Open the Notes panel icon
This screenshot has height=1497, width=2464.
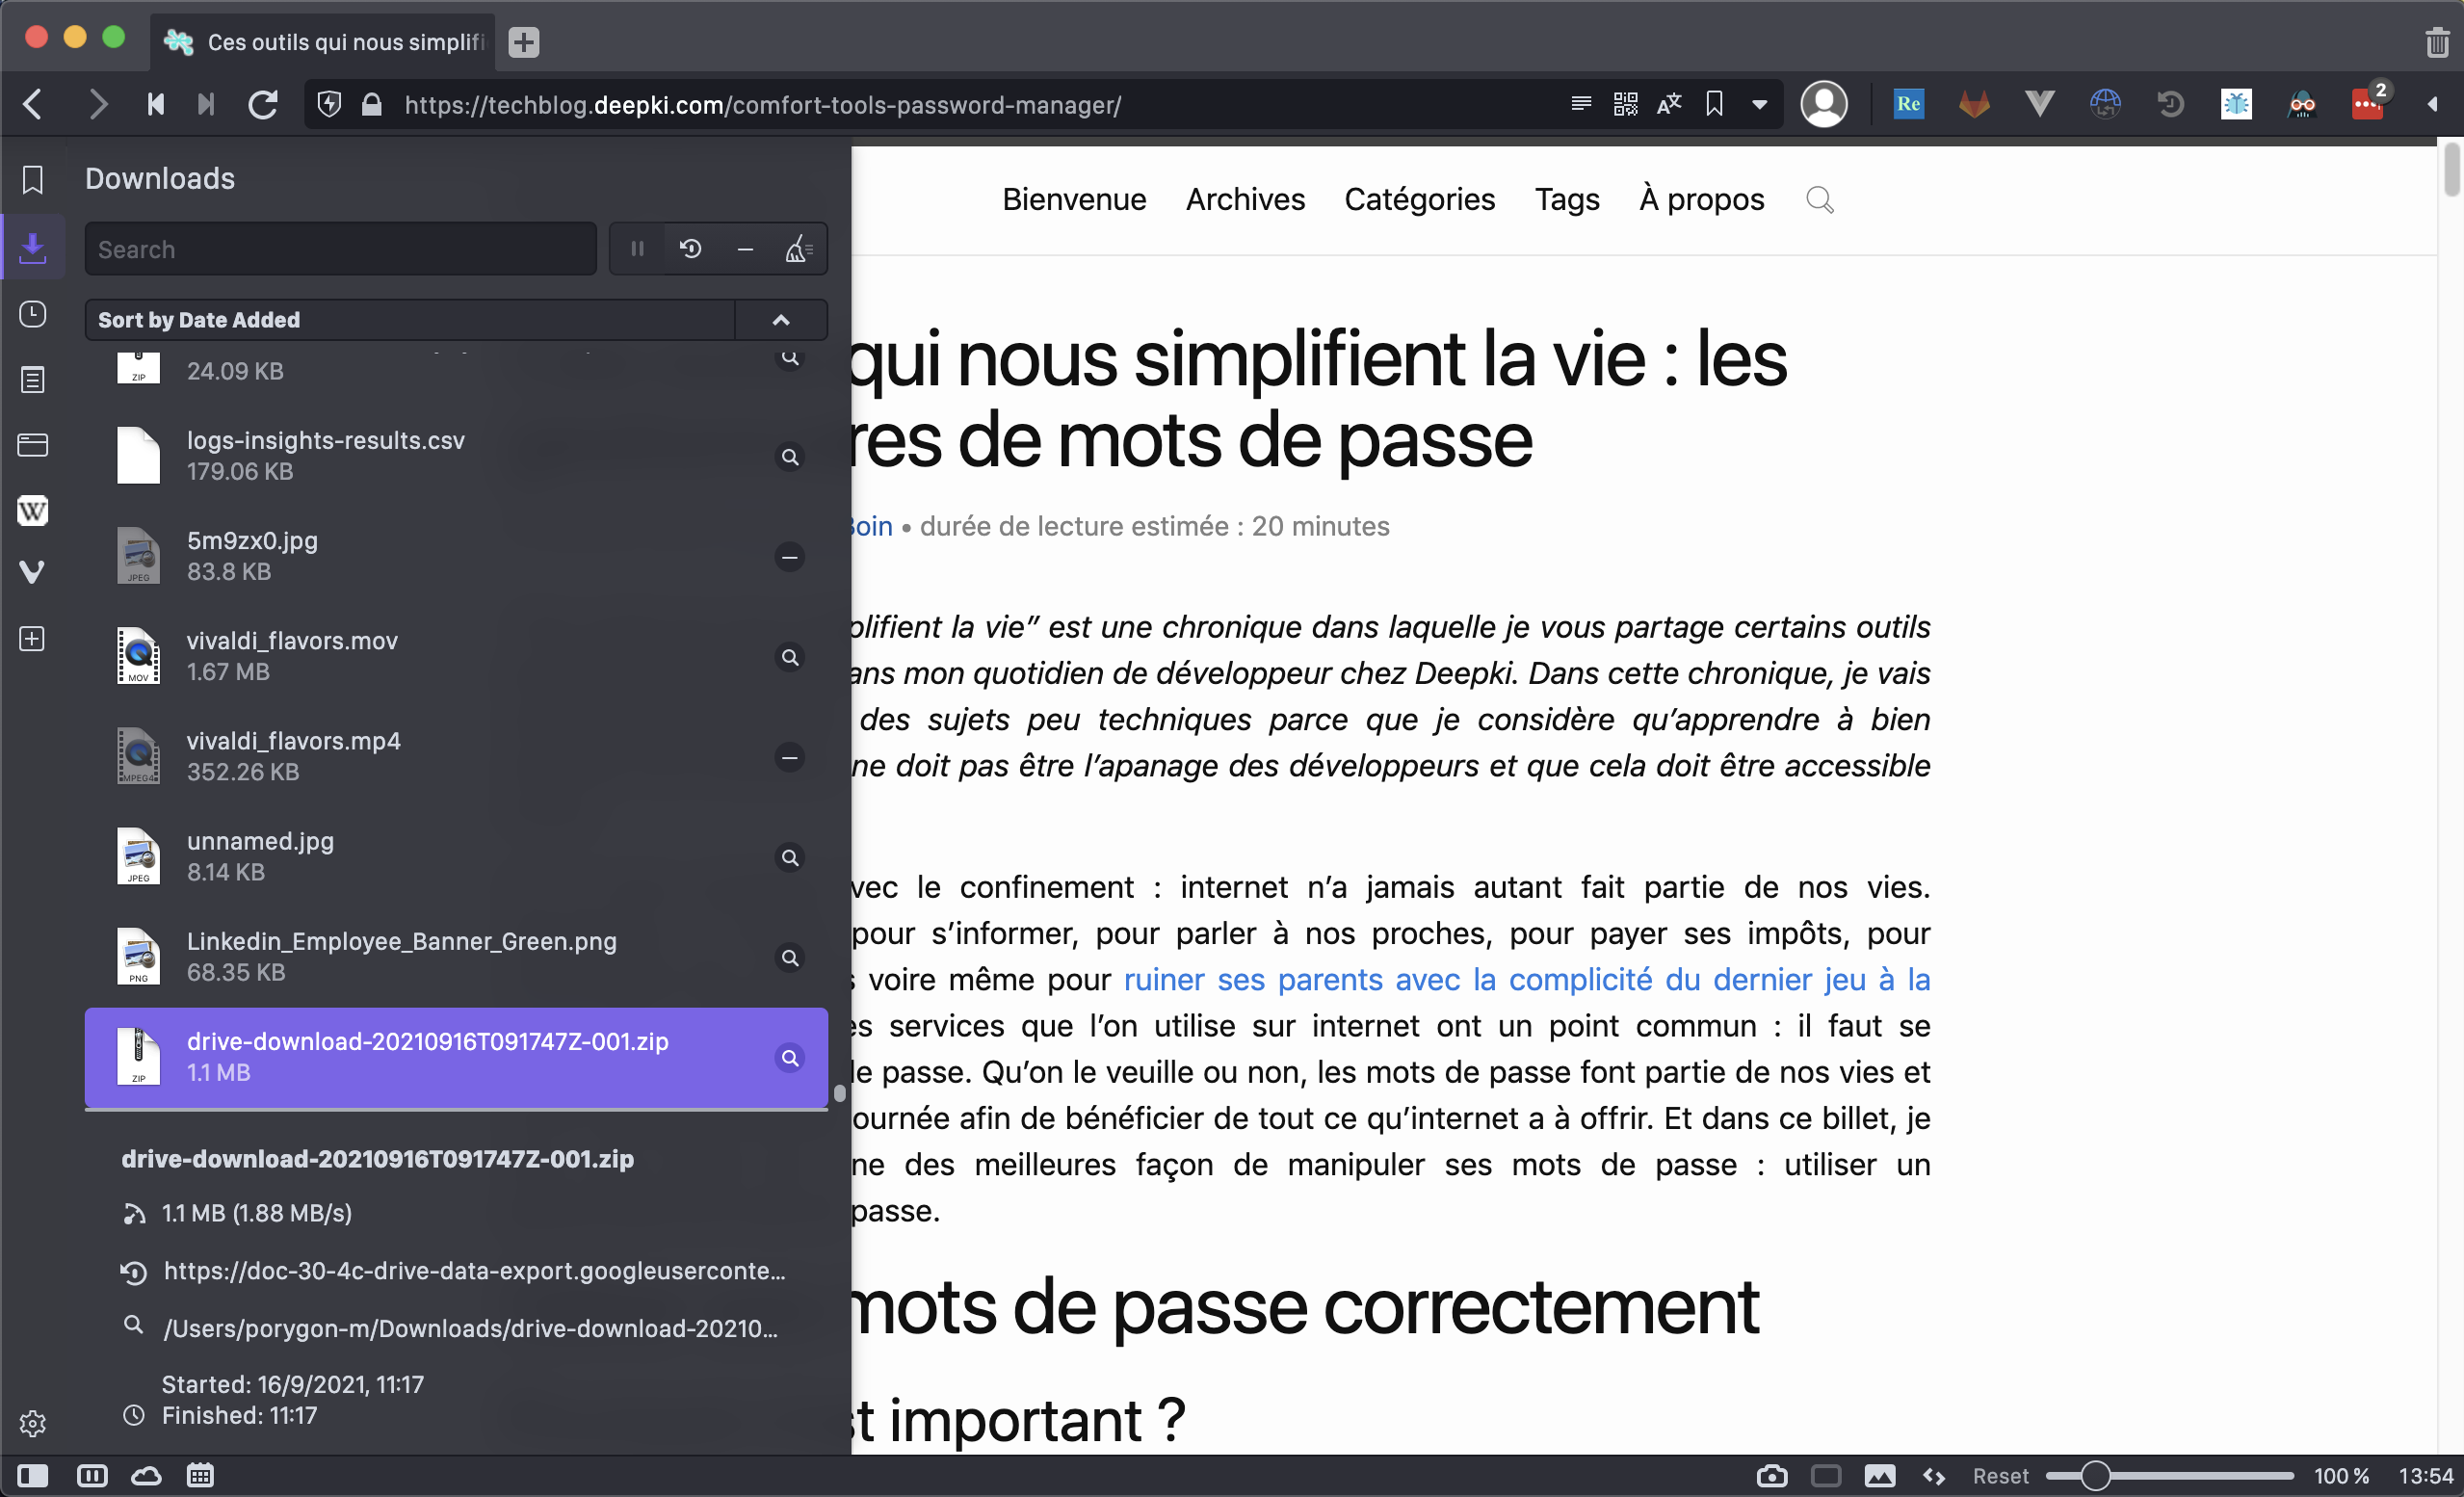click(x=32, y=380)
